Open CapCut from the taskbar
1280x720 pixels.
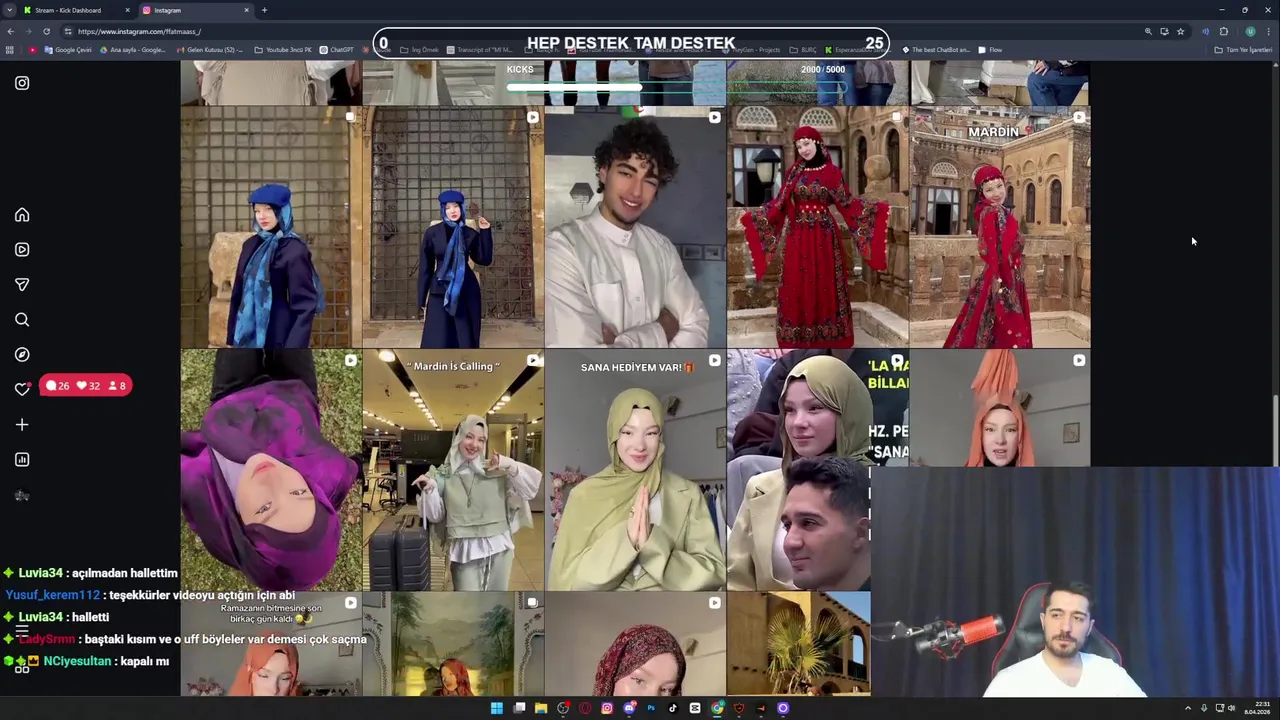pyautogui.click(x=694, y=708)
